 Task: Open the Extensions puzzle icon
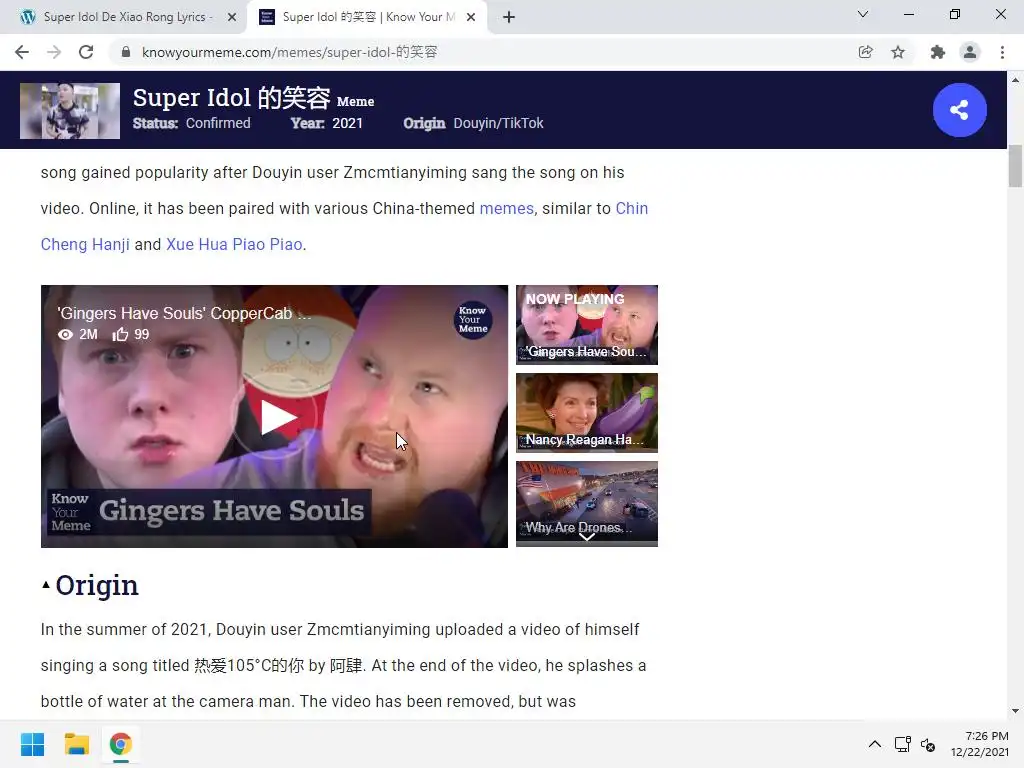[938, 52]
